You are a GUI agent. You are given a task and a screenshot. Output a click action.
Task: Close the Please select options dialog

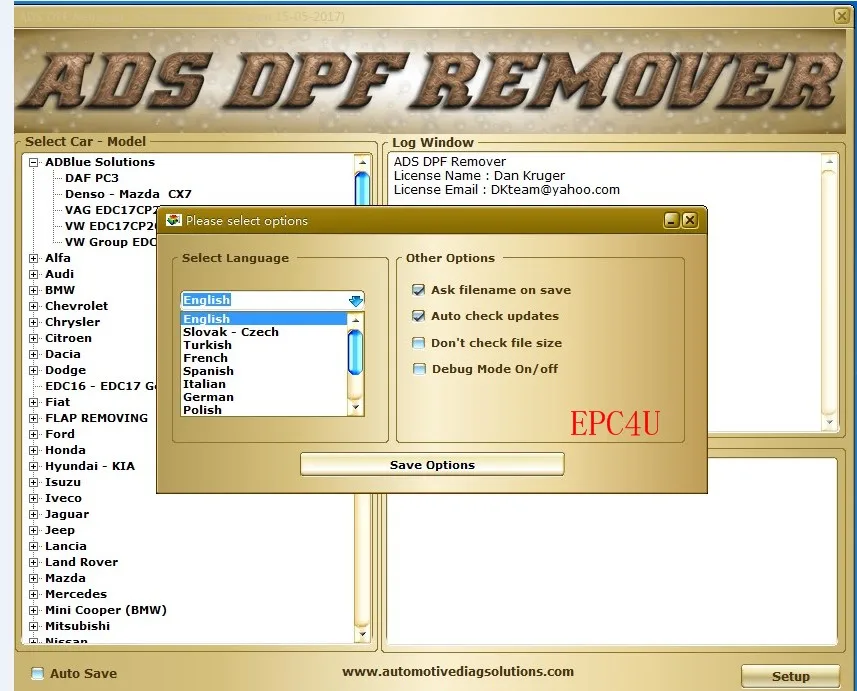point(690,220)
